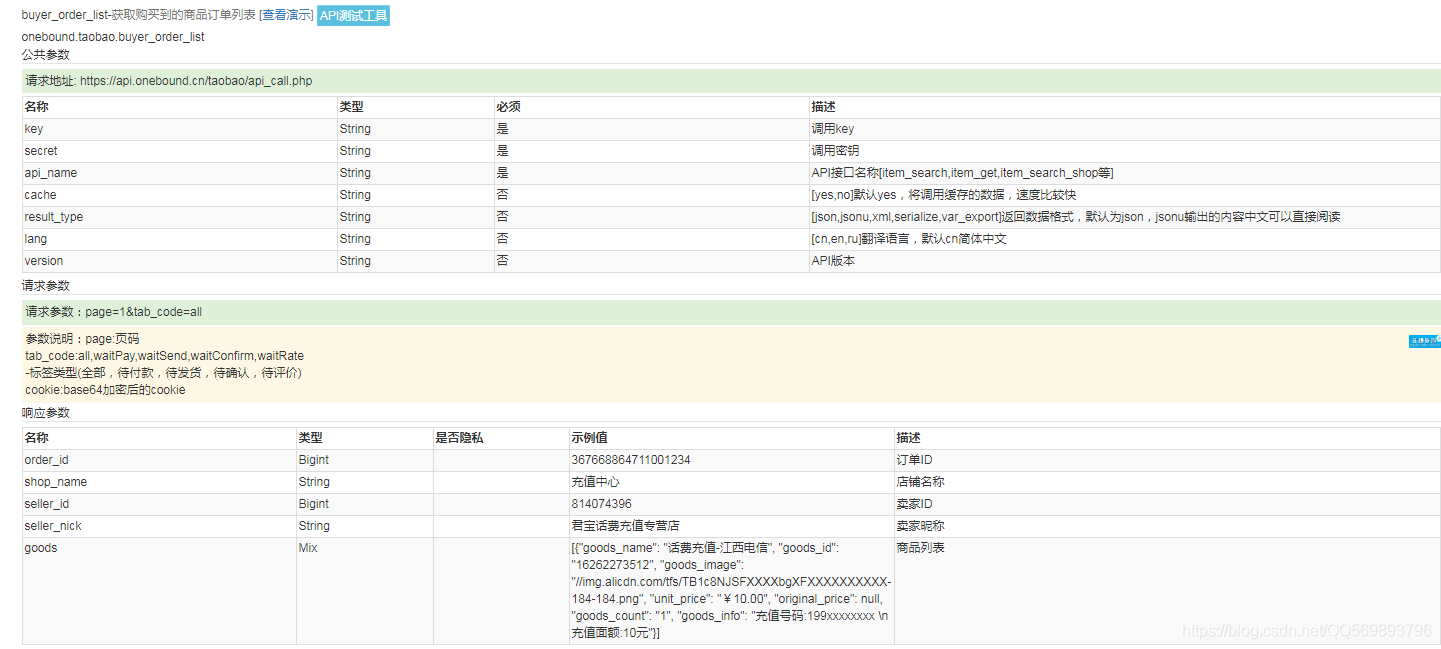Click the 查看演示 link
1441x649 pixels.
click(x=286, y=15)
